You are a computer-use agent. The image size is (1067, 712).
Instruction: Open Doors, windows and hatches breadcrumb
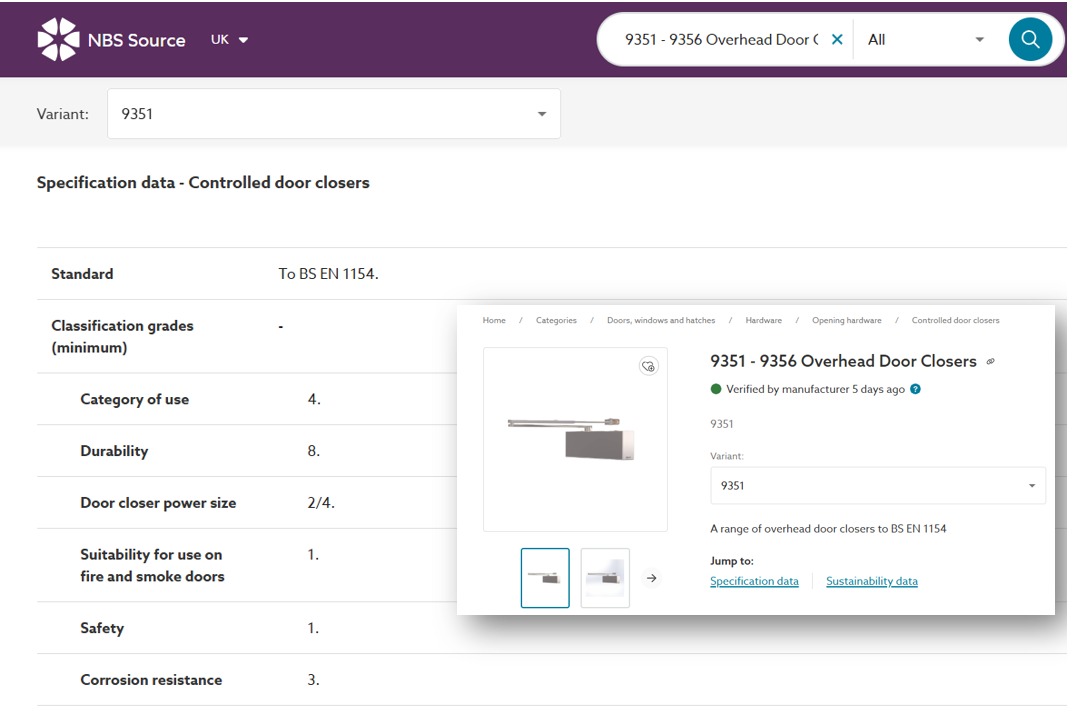click(x=661, y=321)
